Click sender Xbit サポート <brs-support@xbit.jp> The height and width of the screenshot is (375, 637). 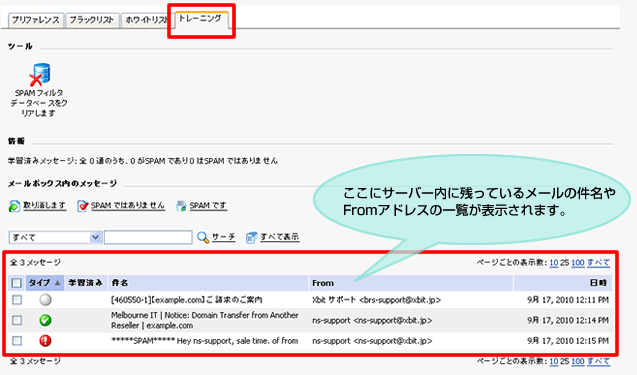(377, 300)
